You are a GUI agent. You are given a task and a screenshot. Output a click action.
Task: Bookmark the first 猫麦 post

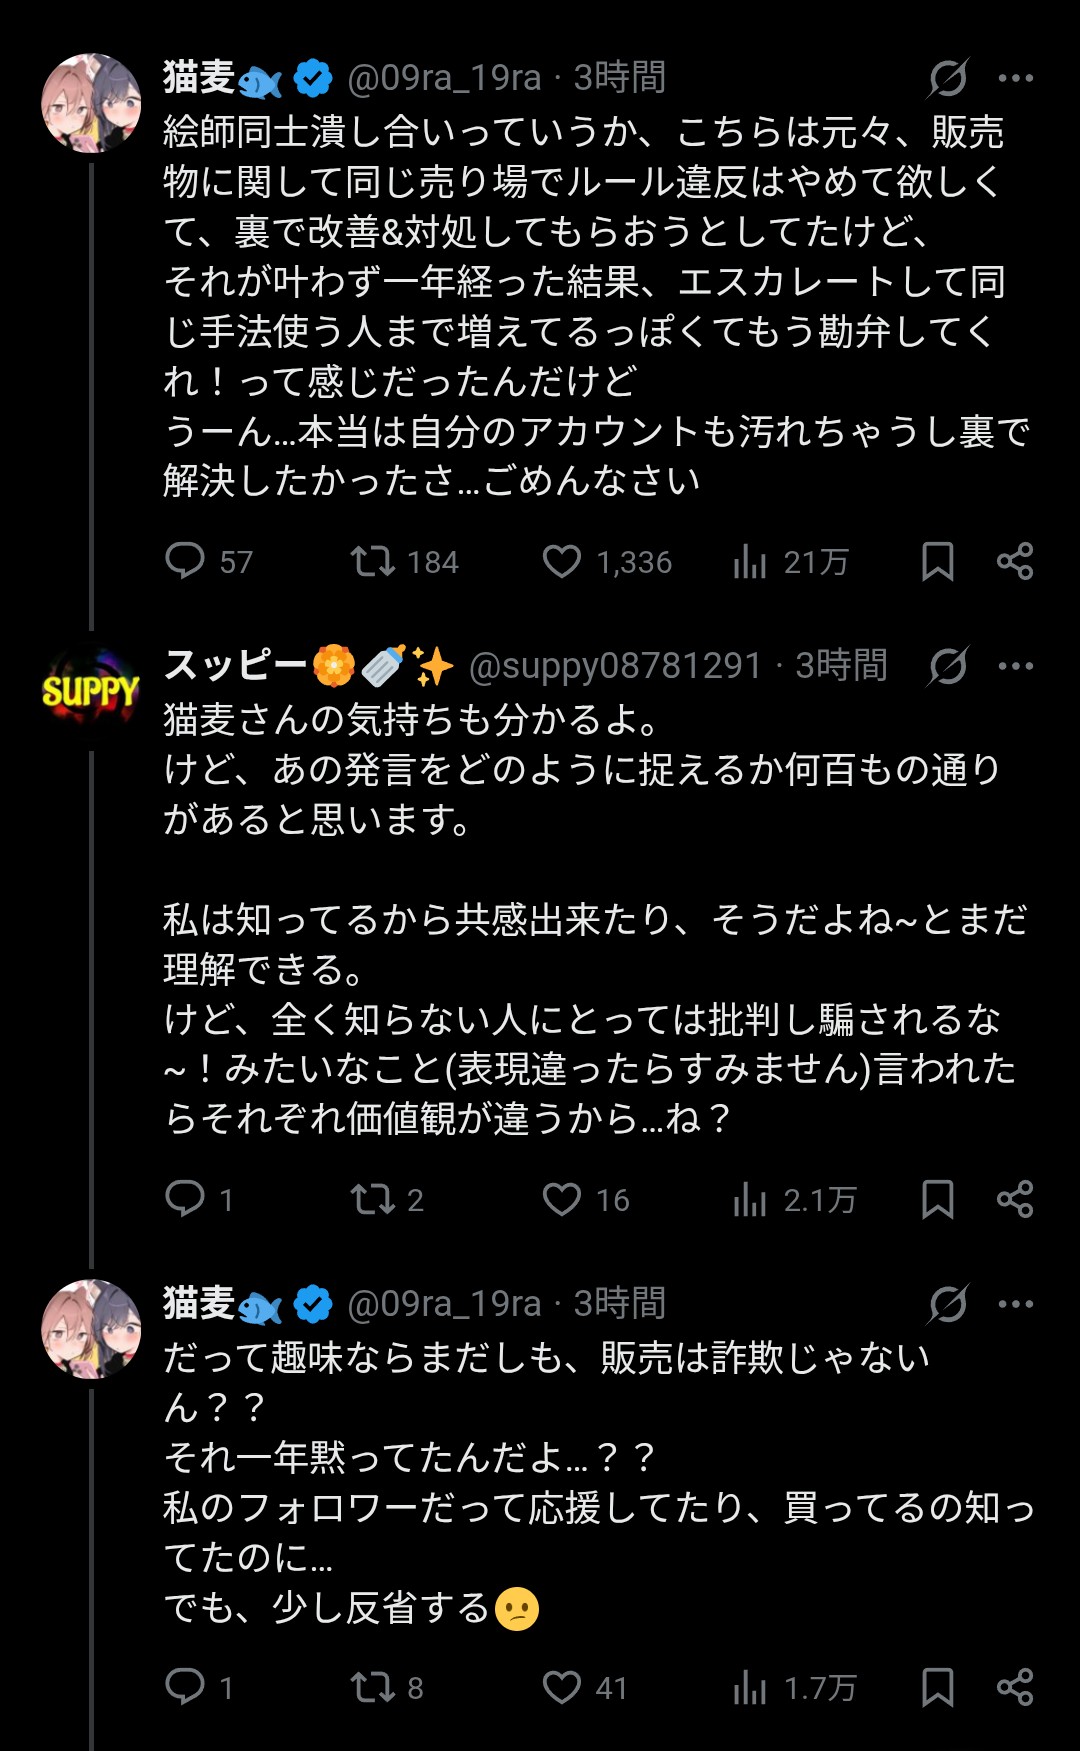tap(937, 561)
